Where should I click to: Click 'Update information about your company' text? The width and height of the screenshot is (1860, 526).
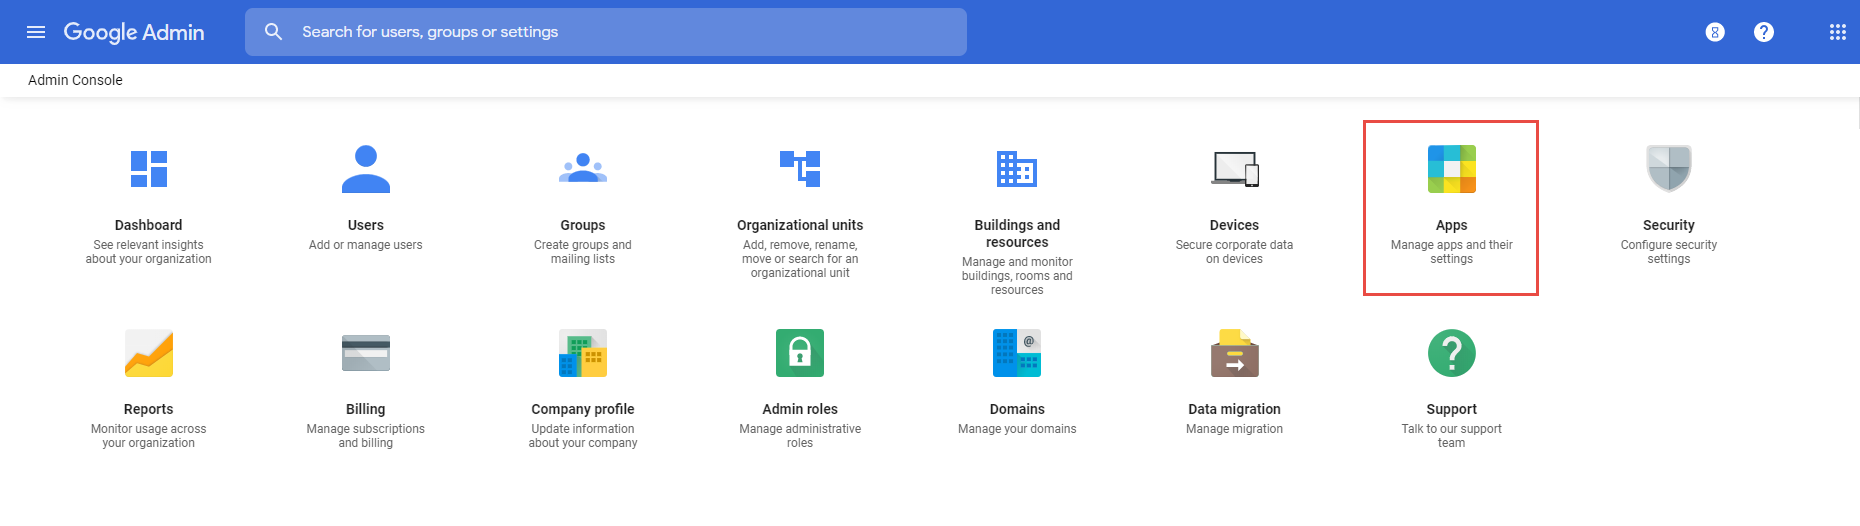pyautogui.click(x=583, y=436)
